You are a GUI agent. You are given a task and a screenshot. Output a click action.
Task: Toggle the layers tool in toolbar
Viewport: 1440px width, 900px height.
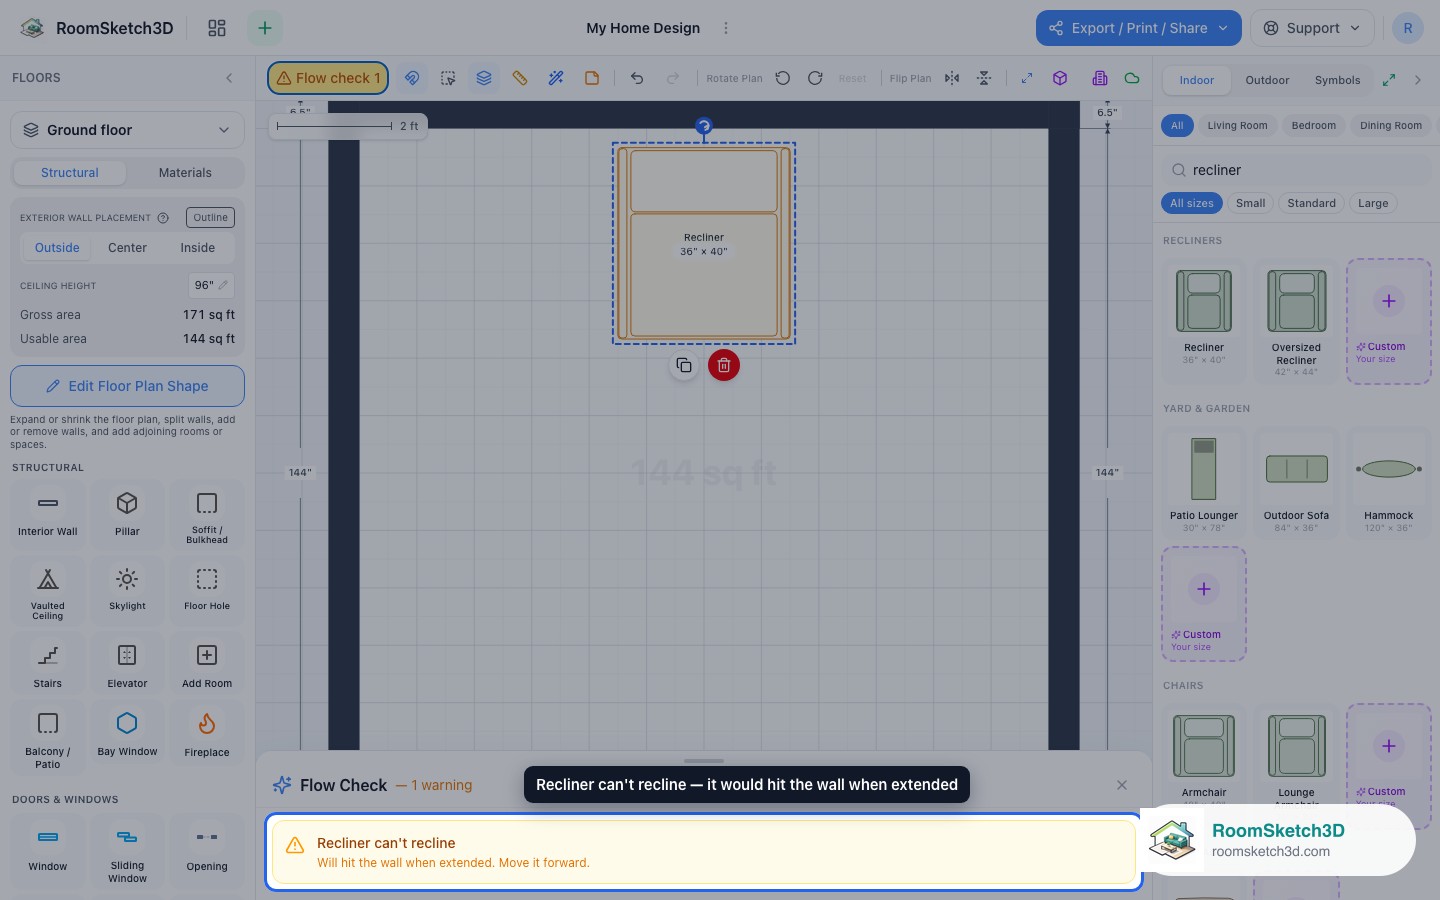[484, 78]
